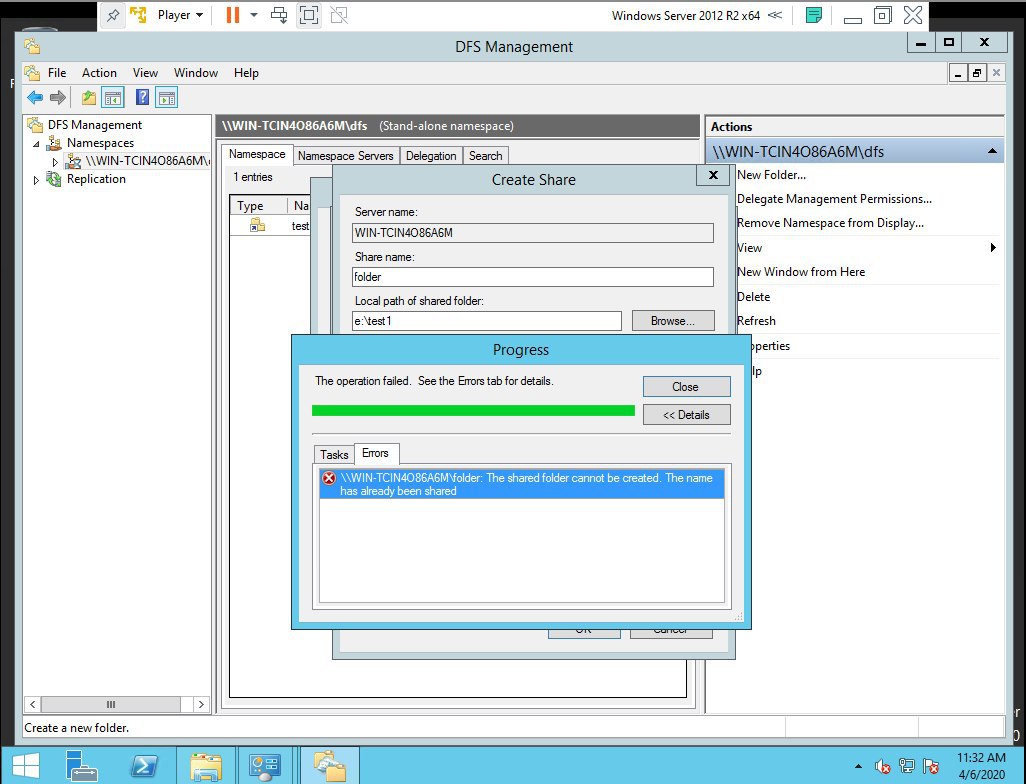This screenshot has width=1026, height=784.
Task: Select the red error icon entry
Action: [x=329, y=478]
